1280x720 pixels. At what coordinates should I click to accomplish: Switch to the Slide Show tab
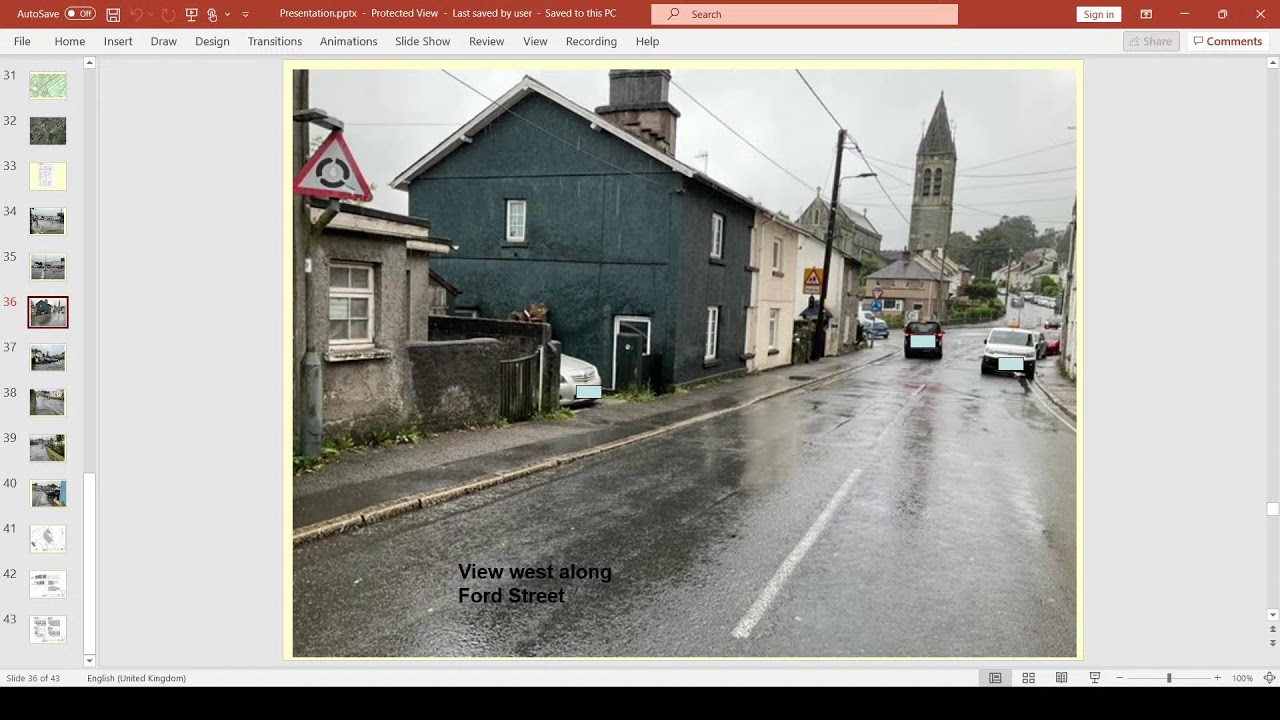click(x=423, y=41)
